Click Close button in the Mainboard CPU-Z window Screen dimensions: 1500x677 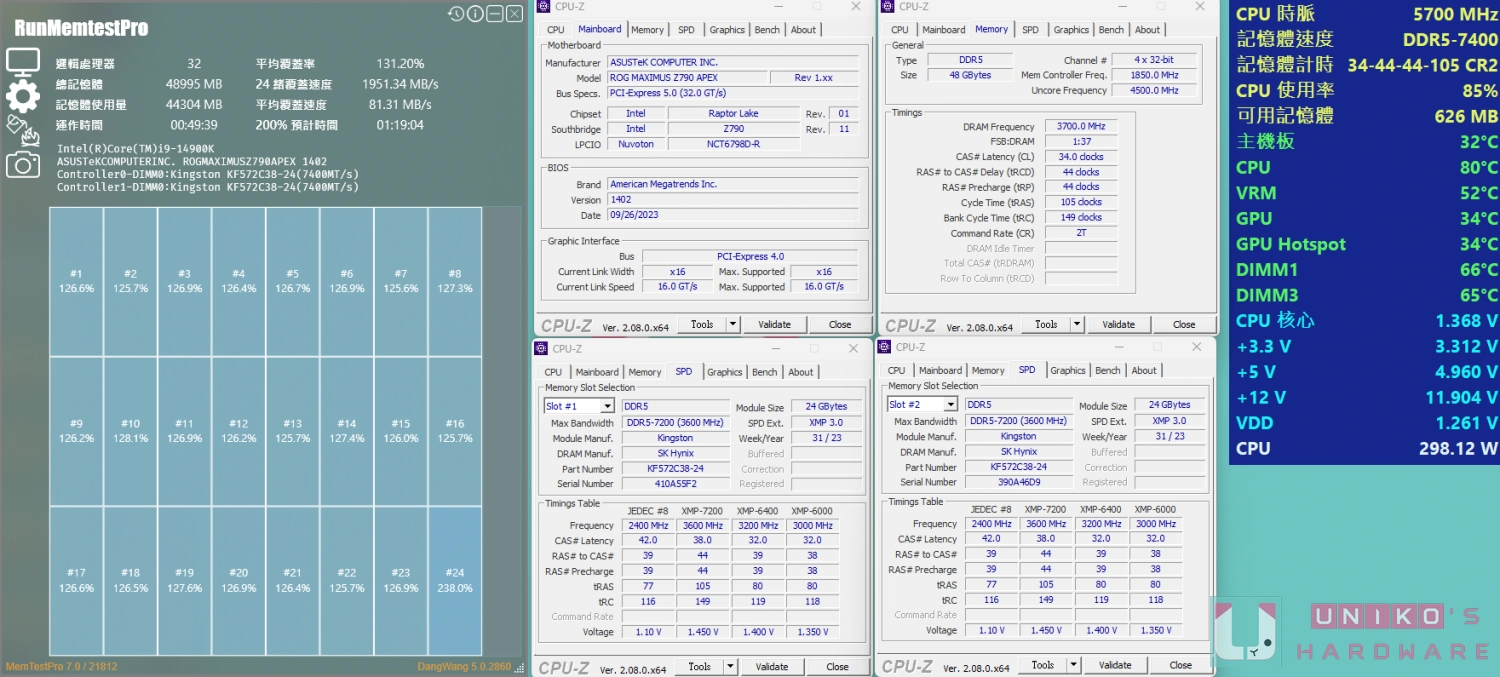coord(840,324)
